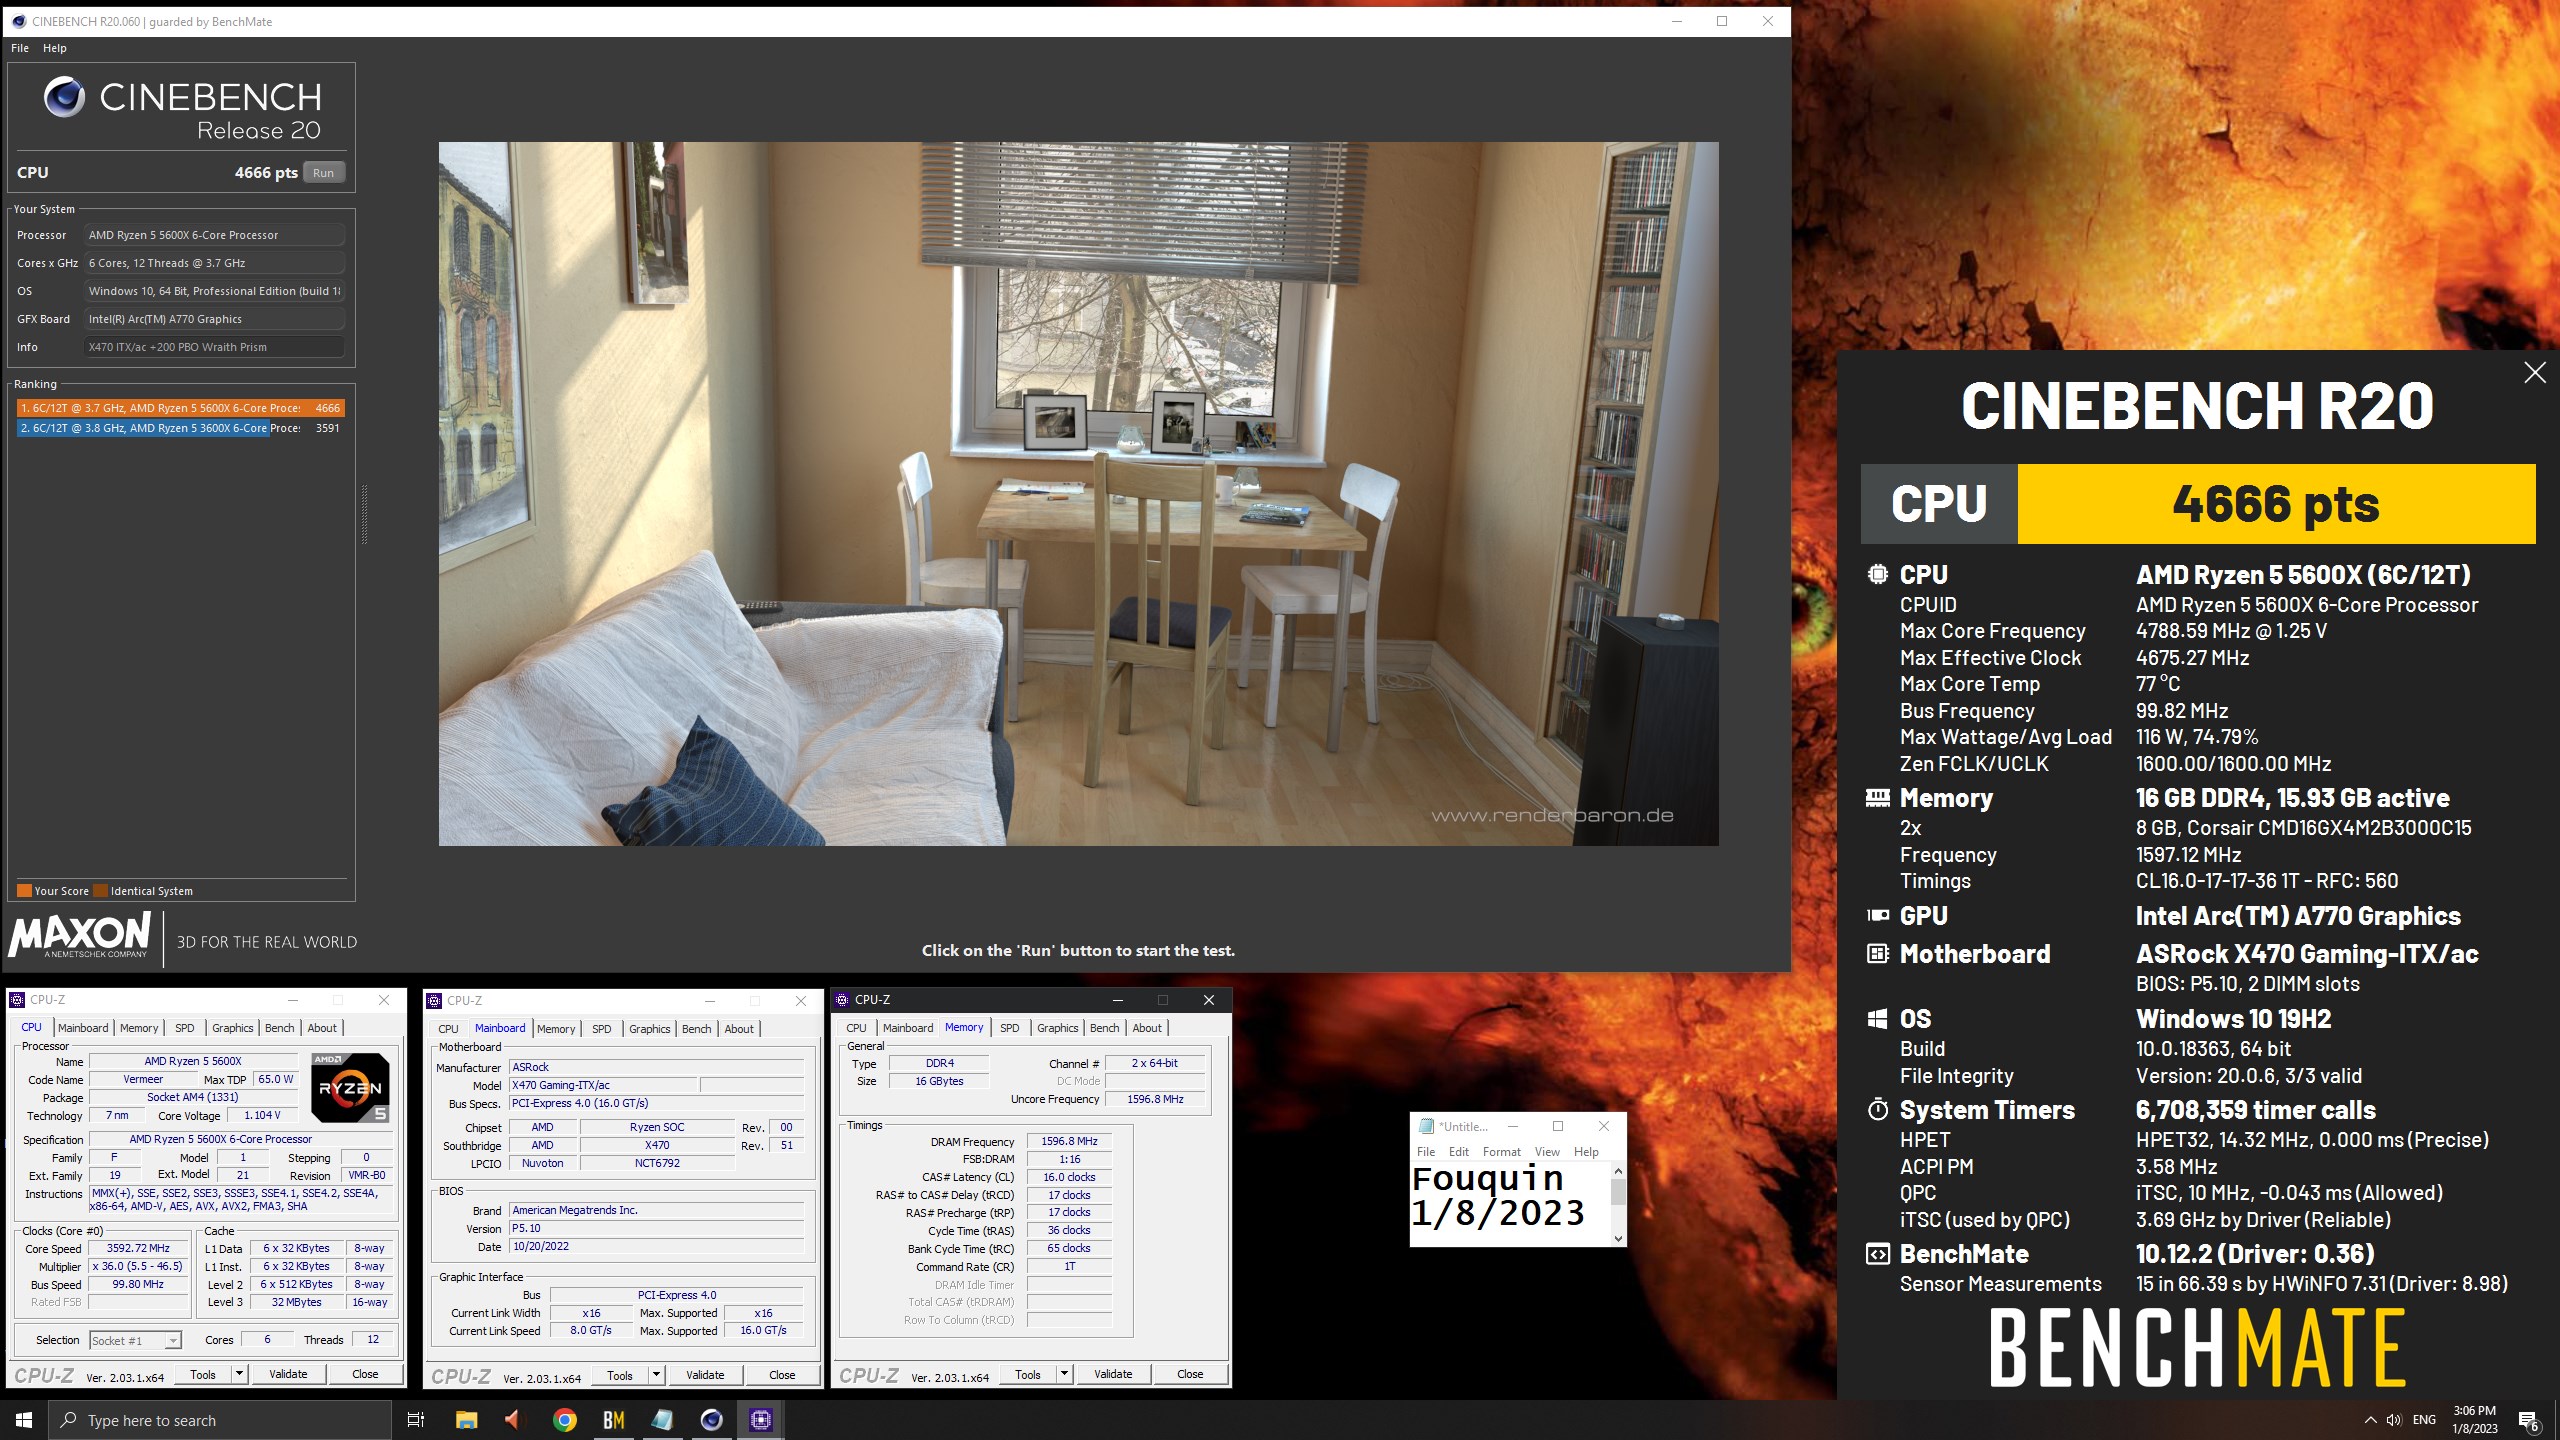Viewport: 2560px width, 1440px height.
Task: Open BenchMate (BM) from the taskbar
Action: coord(614,1420)
